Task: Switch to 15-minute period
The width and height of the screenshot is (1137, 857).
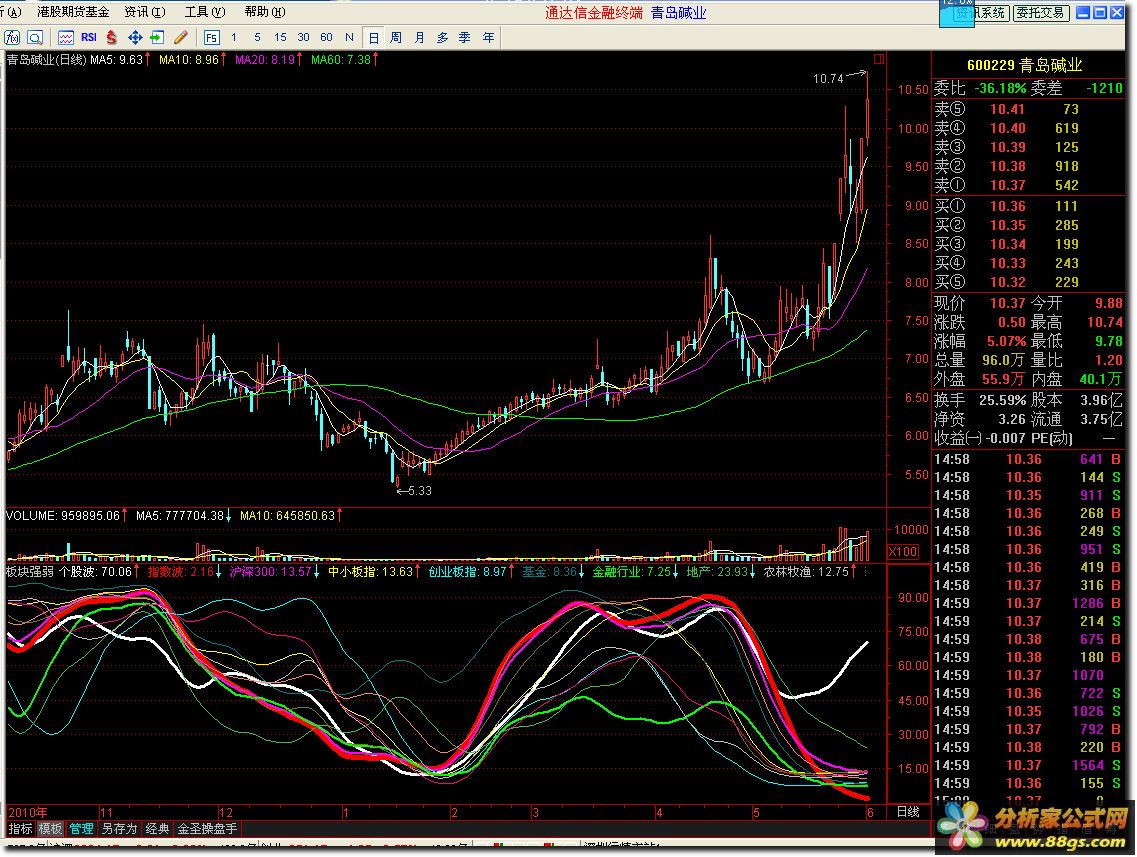Action: (x=280, y=38)
